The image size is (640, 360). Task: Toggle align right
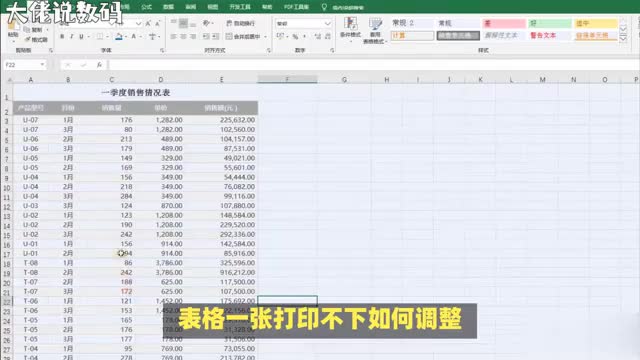point(193,37)
